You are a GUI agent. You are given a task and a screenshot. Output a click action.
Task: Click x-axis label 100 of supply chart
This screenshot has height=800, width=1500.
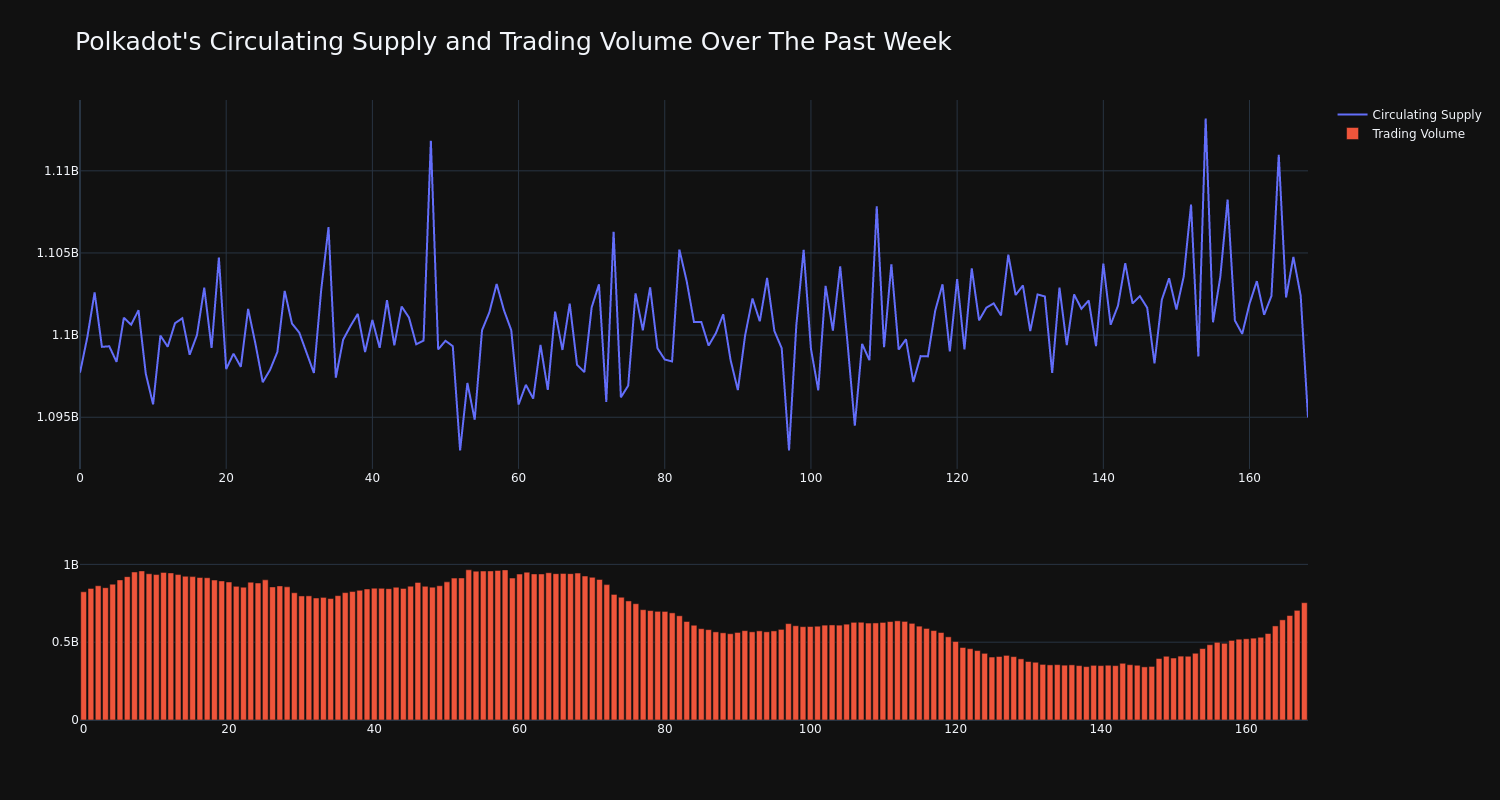click(811, 478)
